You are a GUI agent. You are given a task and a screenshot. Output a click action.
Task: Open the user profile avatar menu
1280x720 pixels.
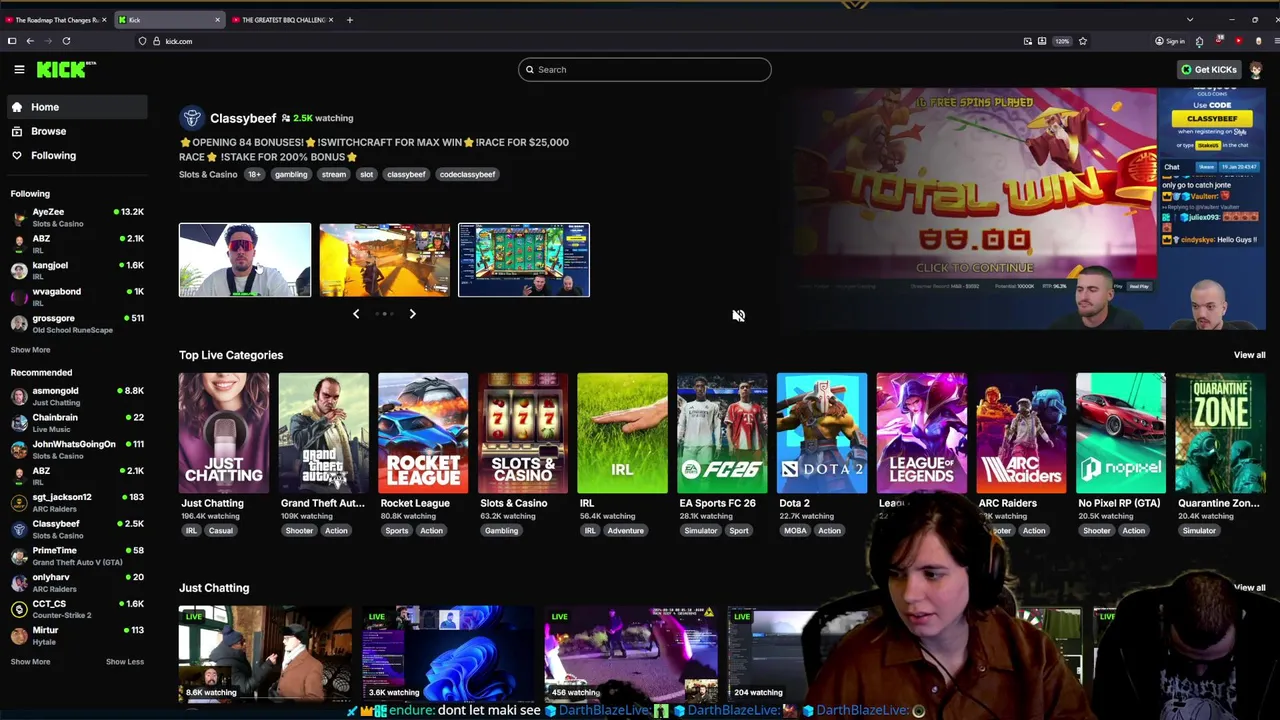pyautogui.click(x=1256, y=69)
